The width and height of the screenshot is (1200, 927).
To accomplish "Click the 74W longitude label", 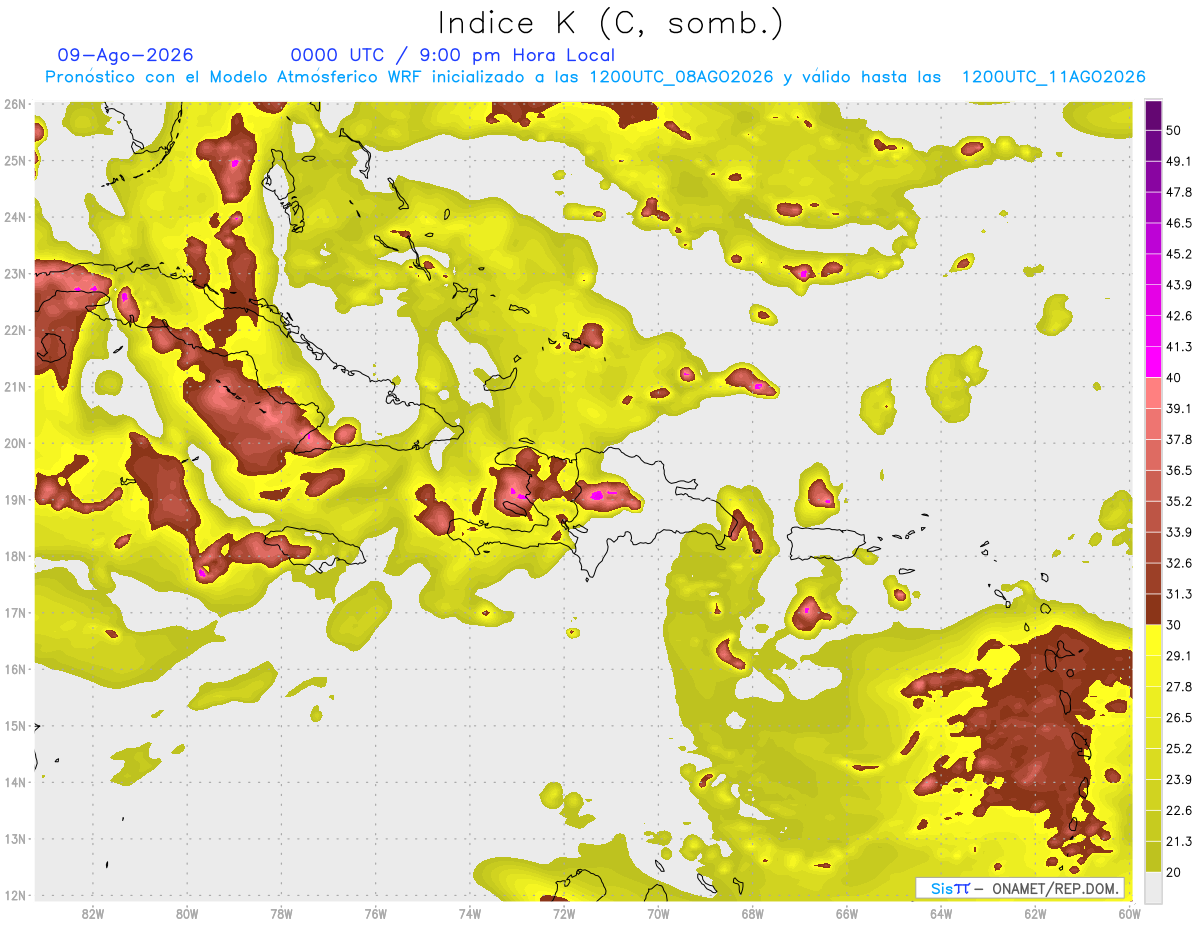I will tap(470, 914).
